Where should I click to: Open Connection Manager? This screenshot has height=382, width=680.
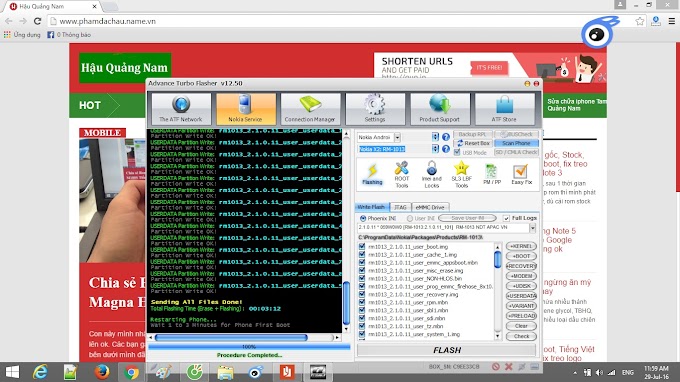(310, 108)
